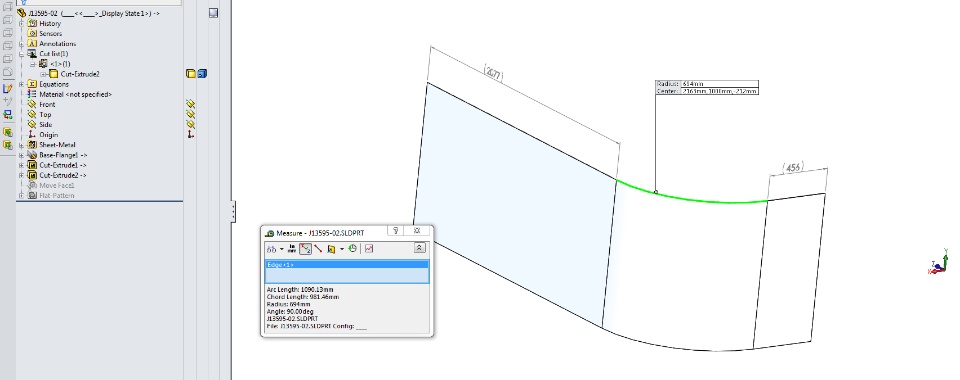The width and height of the screenshot is (960, 380).
Task: Close the Measure dialog
Action: point(417,231)
